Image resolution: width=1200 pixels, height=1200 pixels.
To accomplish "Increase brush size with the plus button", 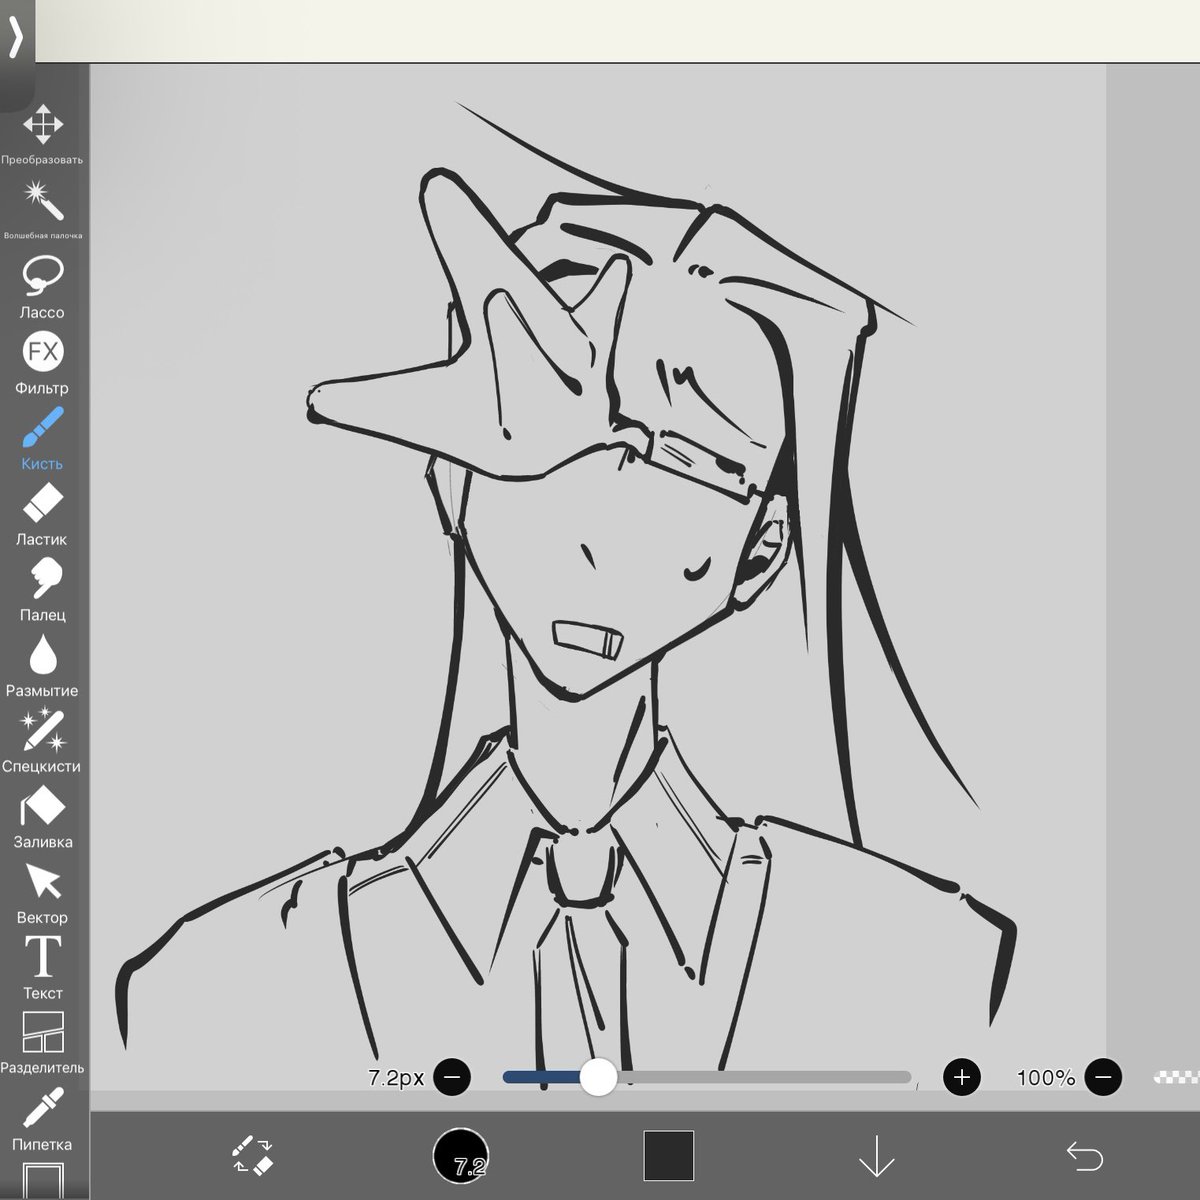I will click(962, 1077).
